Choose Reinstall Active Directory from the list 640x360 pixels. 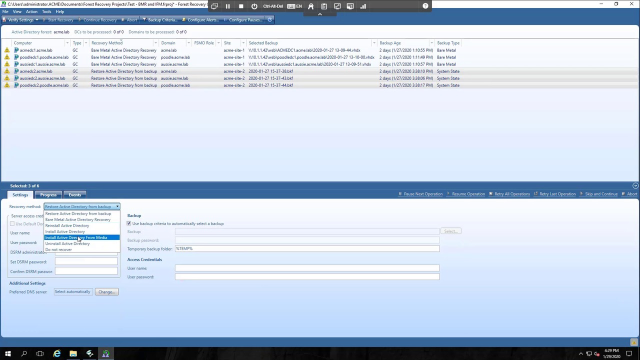(82, 225)
